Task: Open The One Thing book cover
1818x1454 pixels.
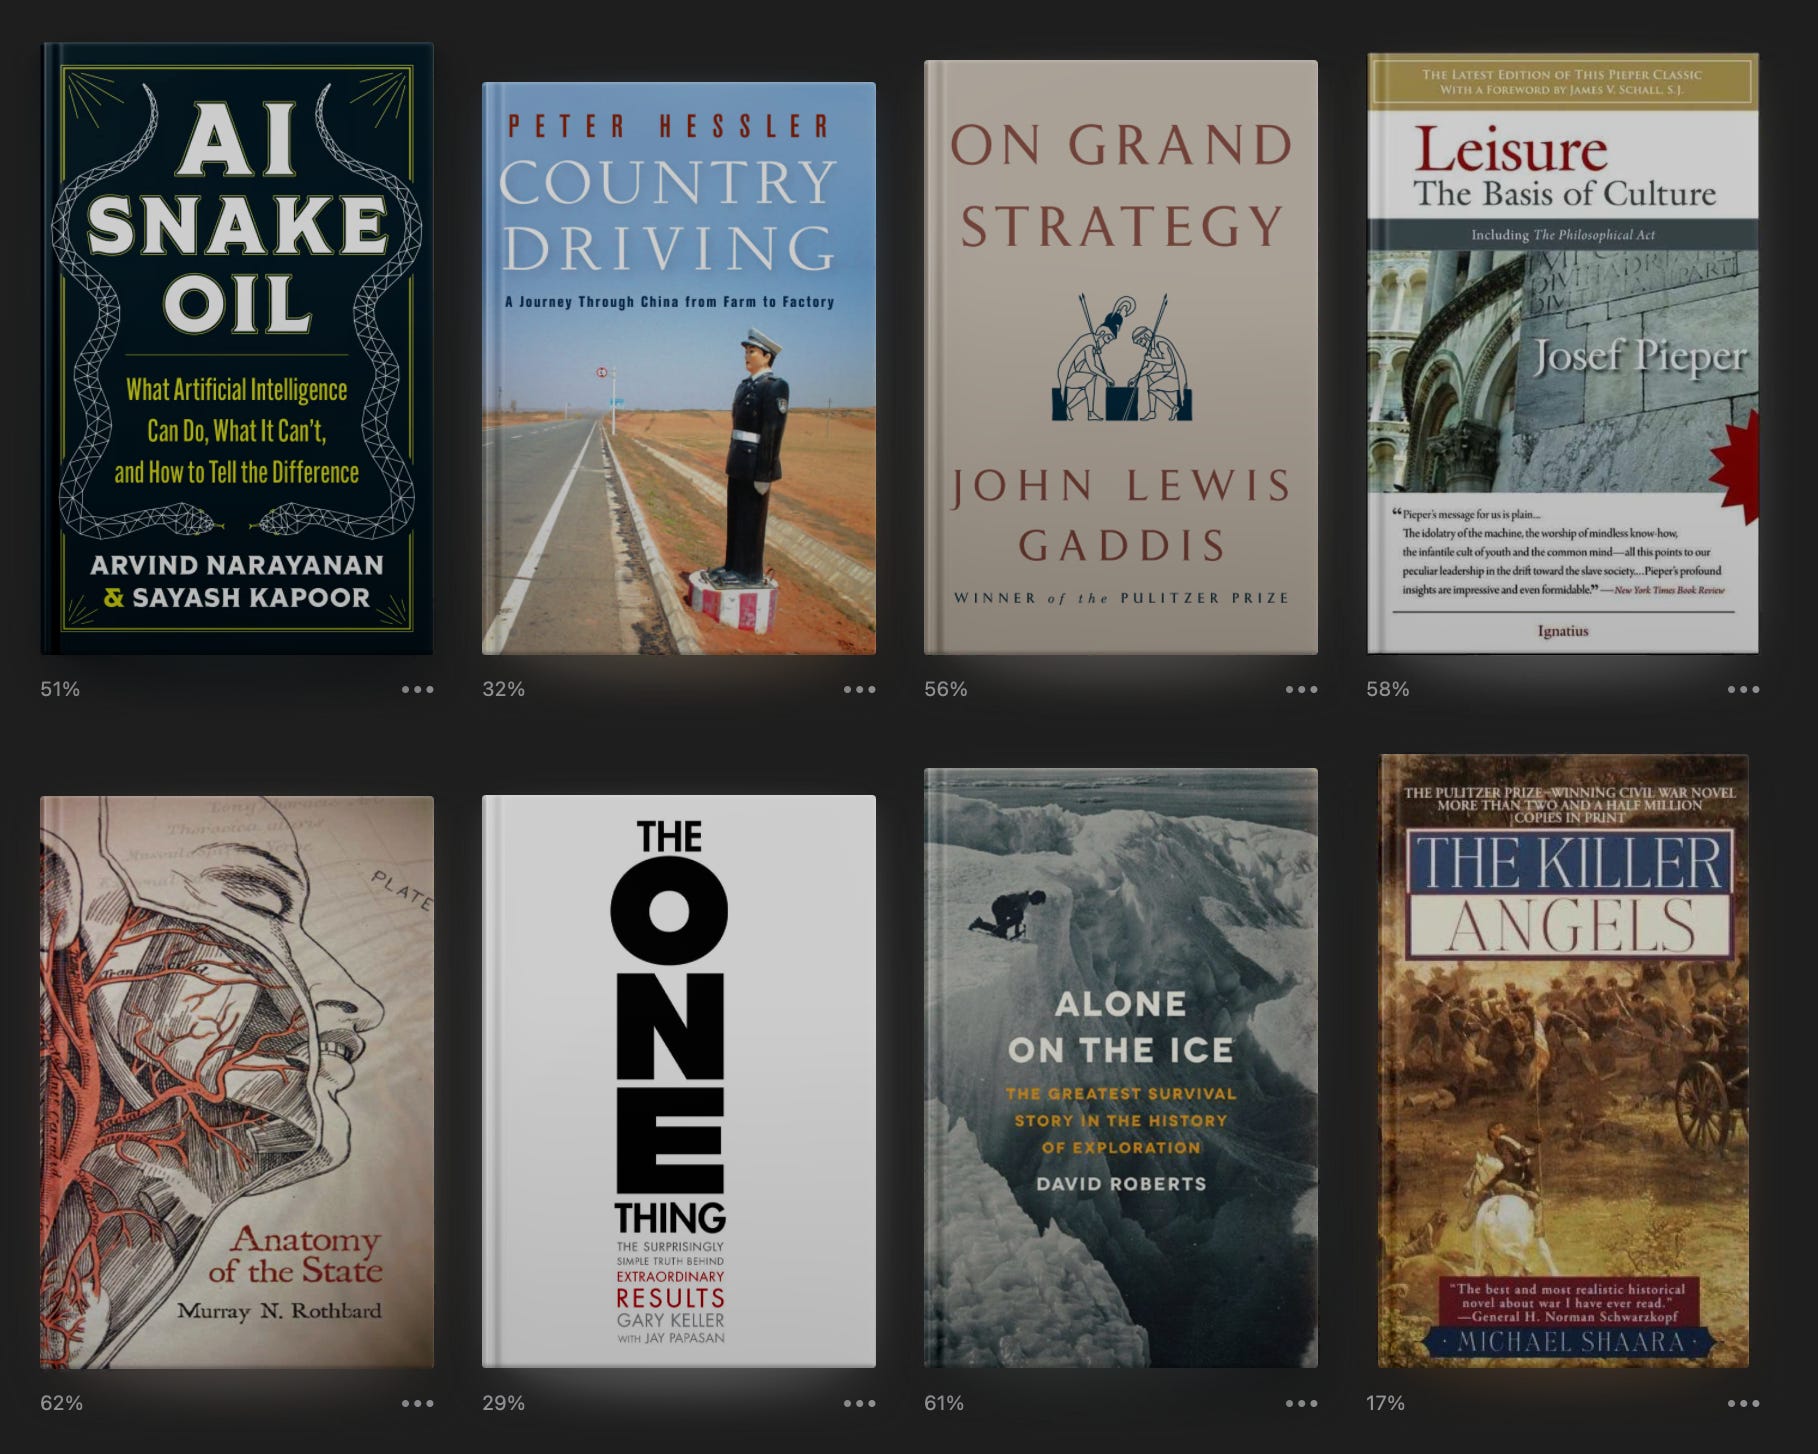Action: click(x=679, y=1081)
